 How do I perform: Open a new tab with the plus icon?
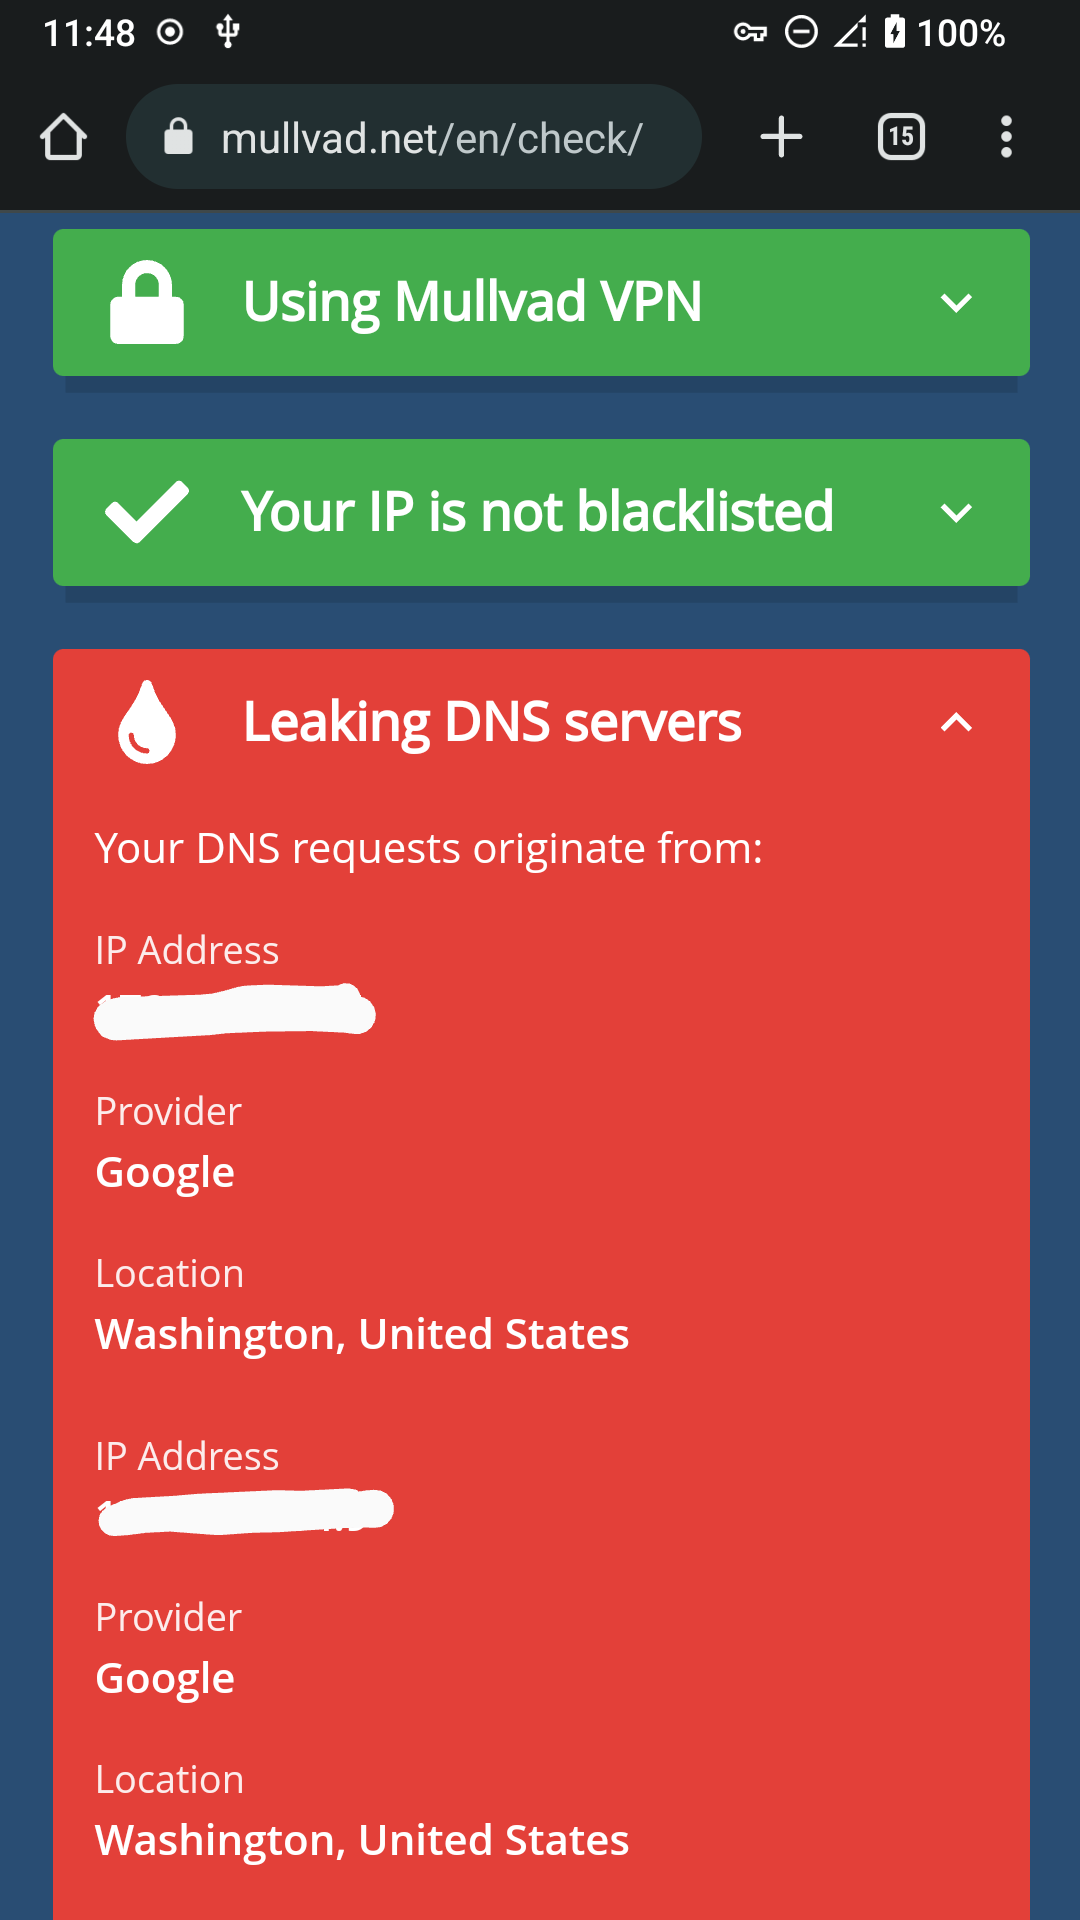pos(780,137)
